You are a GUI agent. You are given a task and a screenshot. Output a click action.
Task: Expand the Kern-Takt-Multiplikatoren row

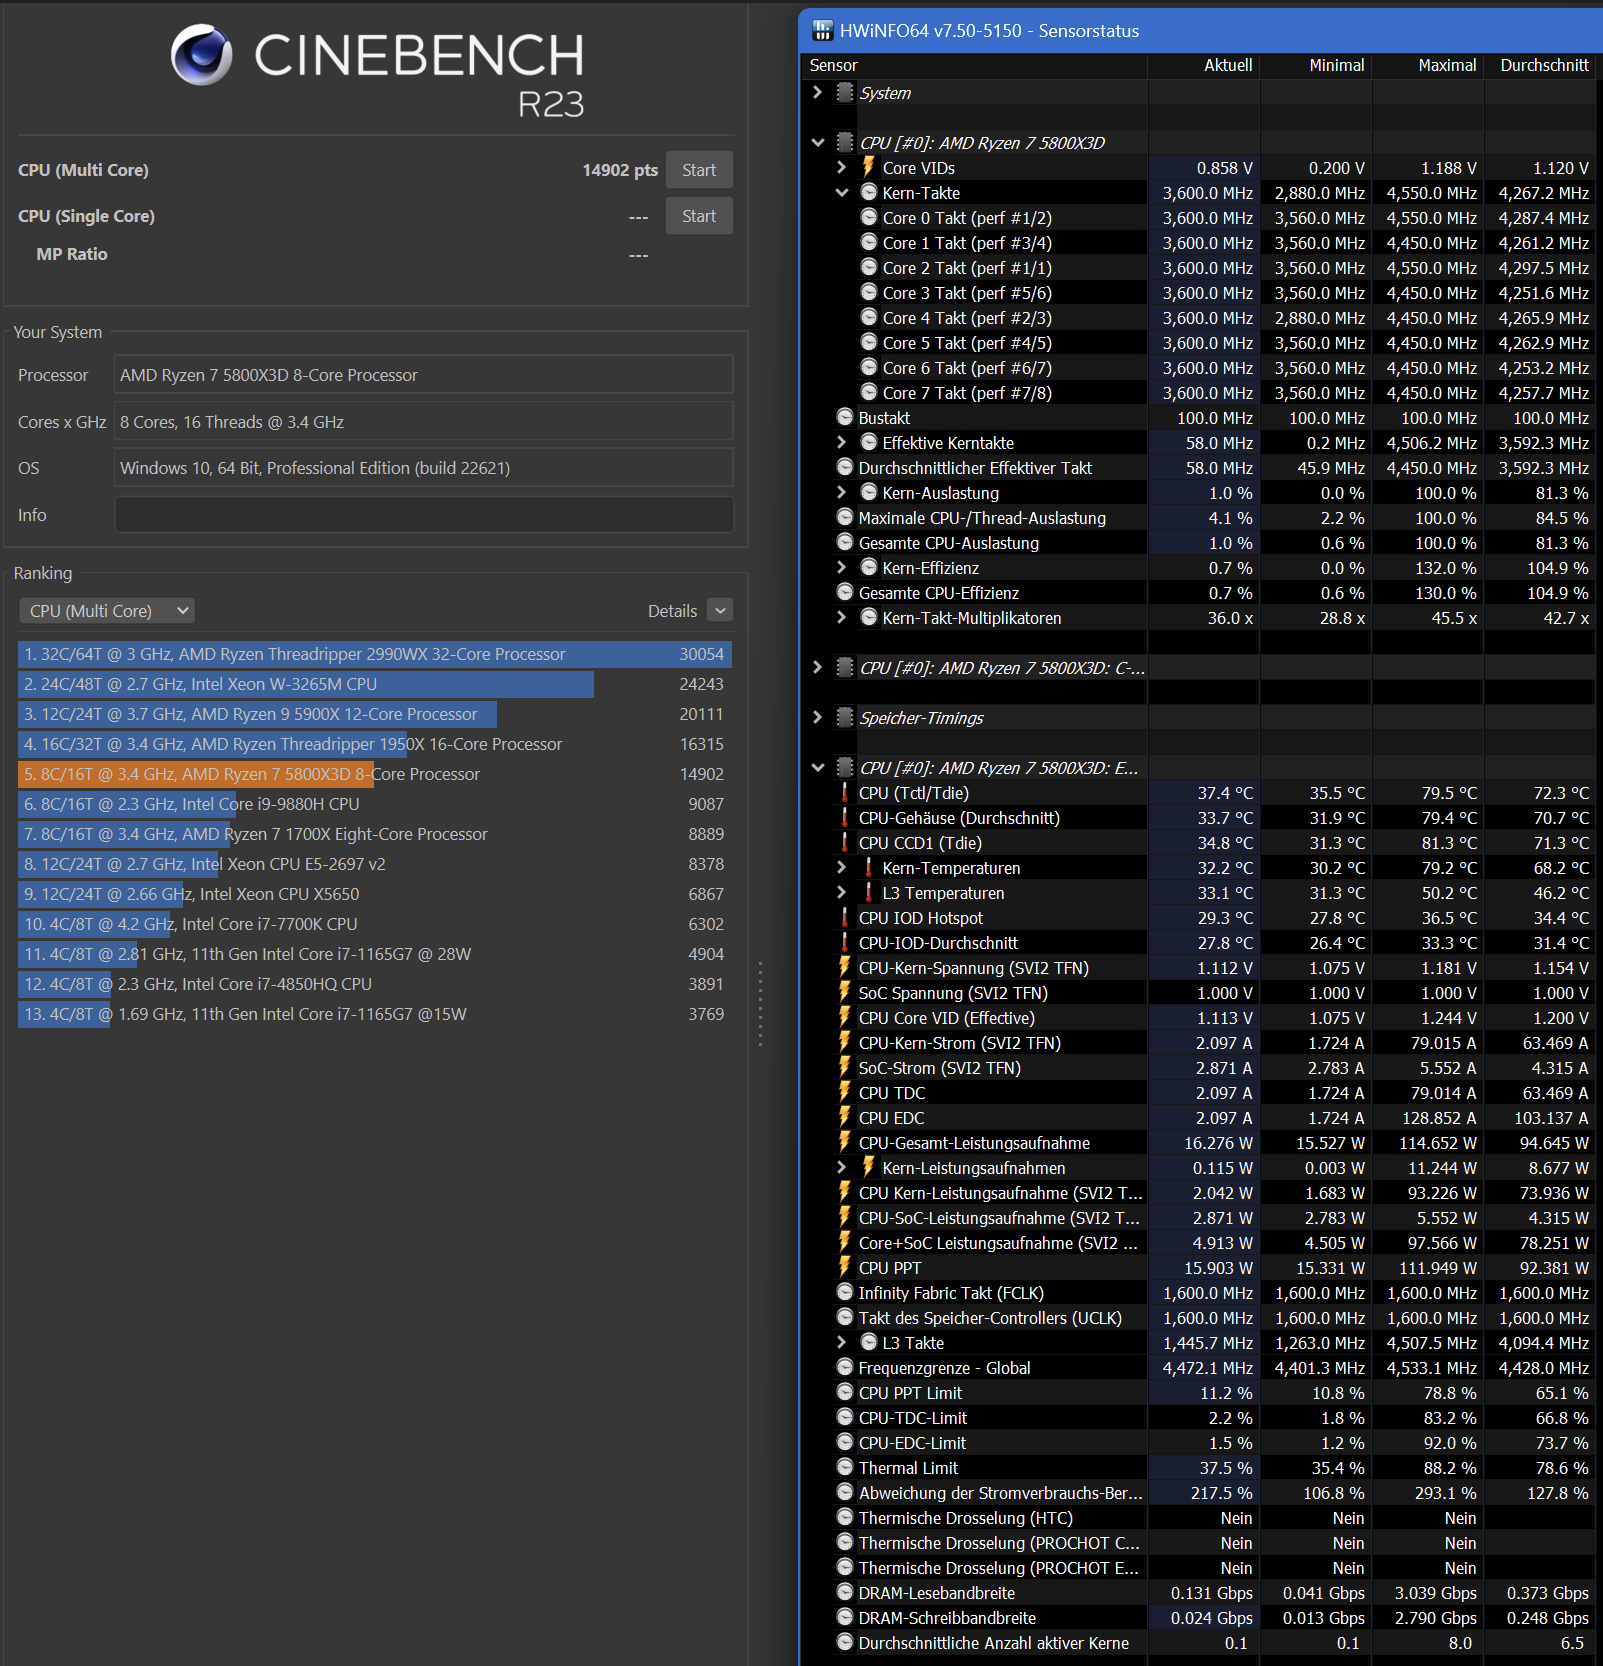(842, 618)
